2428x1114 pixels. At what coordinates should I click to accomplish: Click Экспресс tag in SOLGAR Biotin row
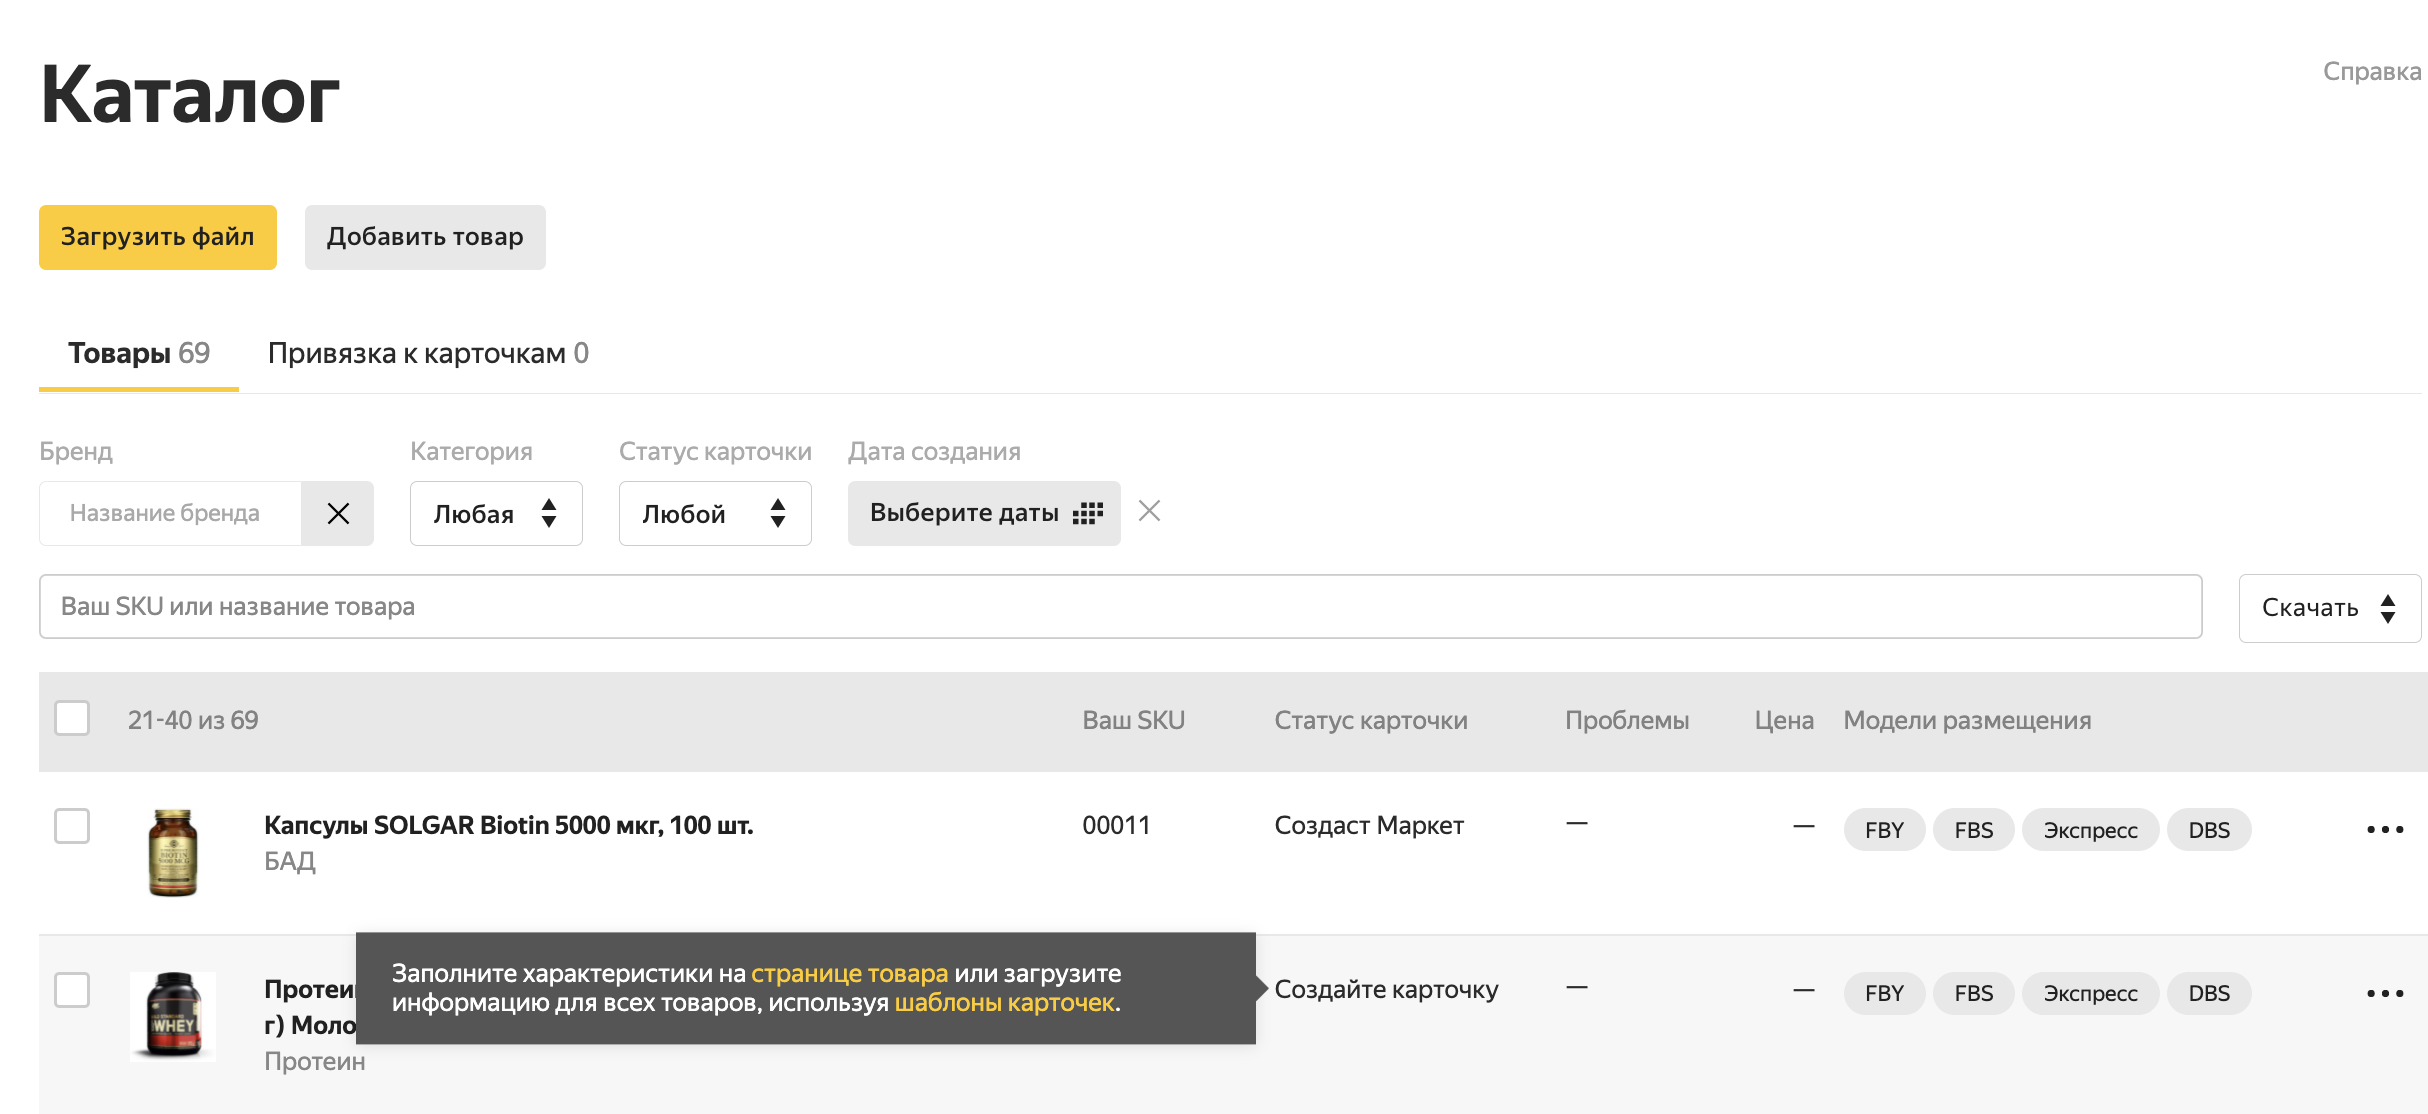point(2091,830)
